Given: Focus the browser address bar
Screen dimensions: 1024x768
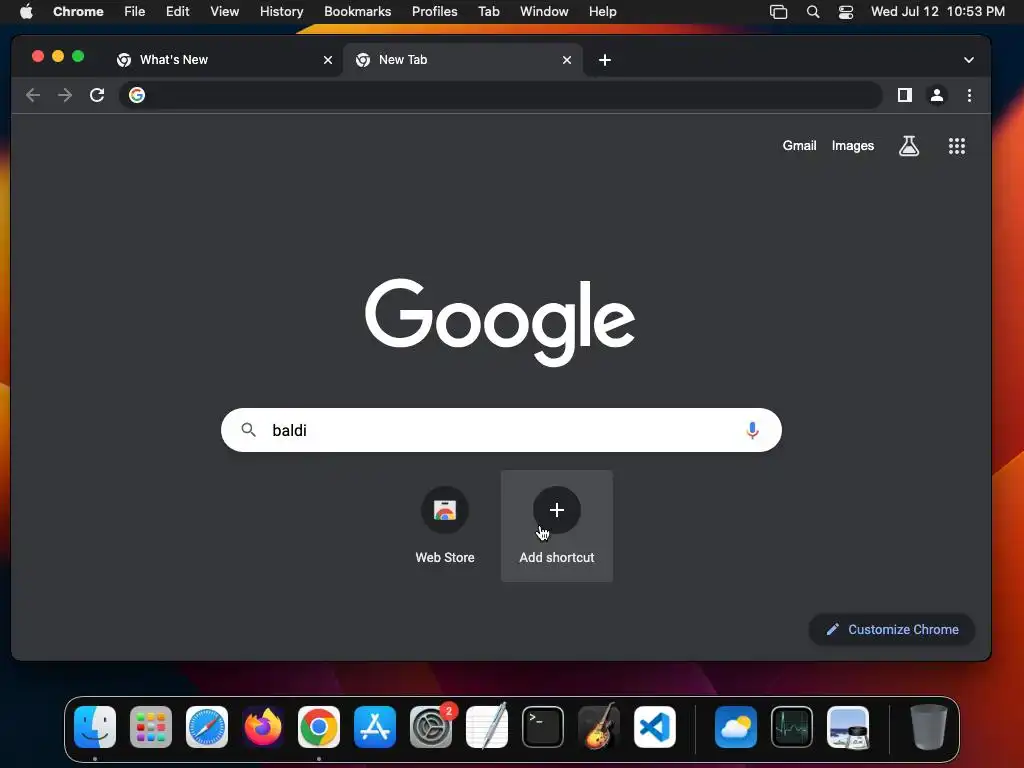Looking at the screenshot, I should 500,95.
